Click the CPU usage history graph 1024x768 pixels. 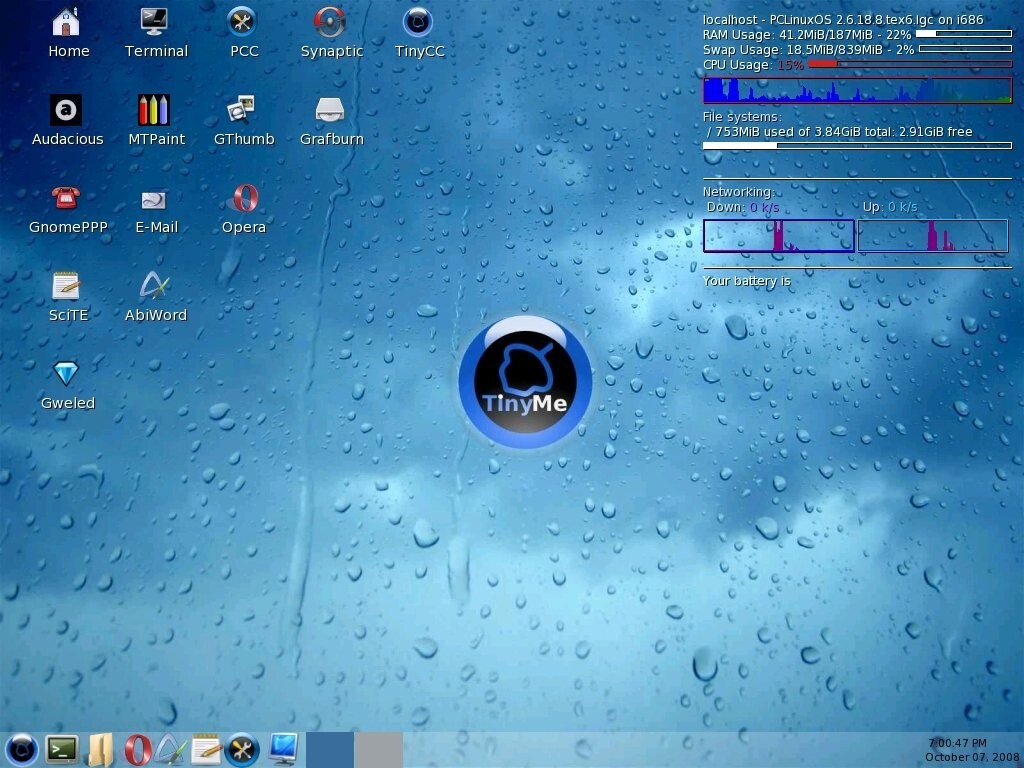click(857, 90)
